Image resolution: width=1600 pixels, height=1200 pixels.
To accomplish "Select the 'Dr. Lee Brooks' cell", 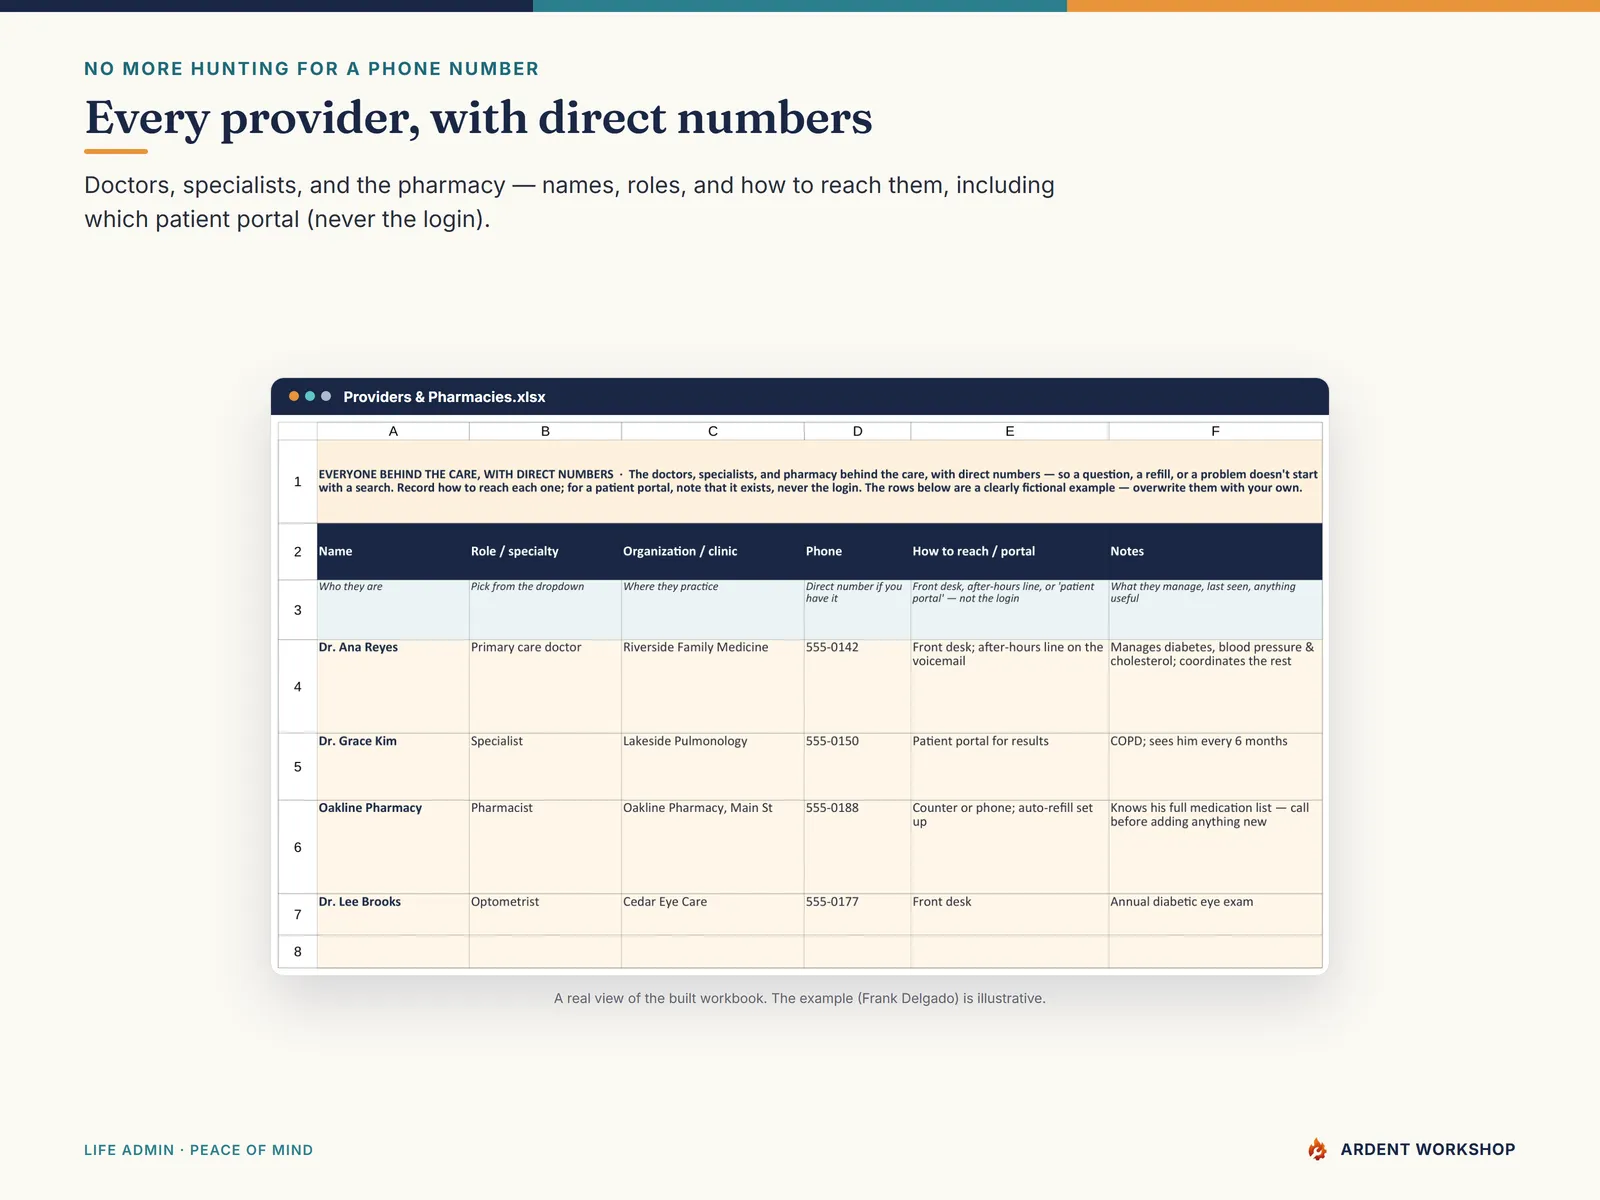I will point(393,914).
